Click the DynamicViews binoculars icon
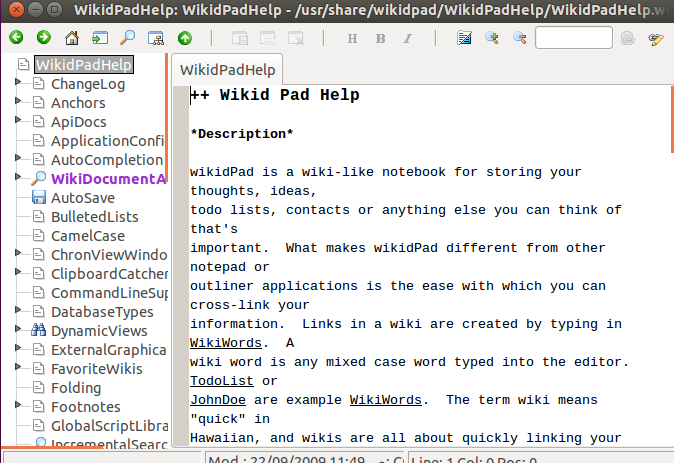The height and width of the screenshot is (463, 674). [39, 330]
